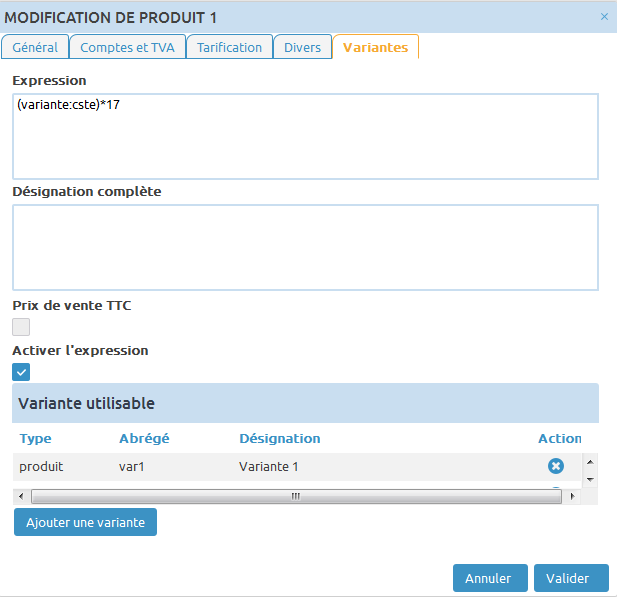This screenshot has width=617, height=597.
Task: Open the Général tab
Action: (35, 47)
